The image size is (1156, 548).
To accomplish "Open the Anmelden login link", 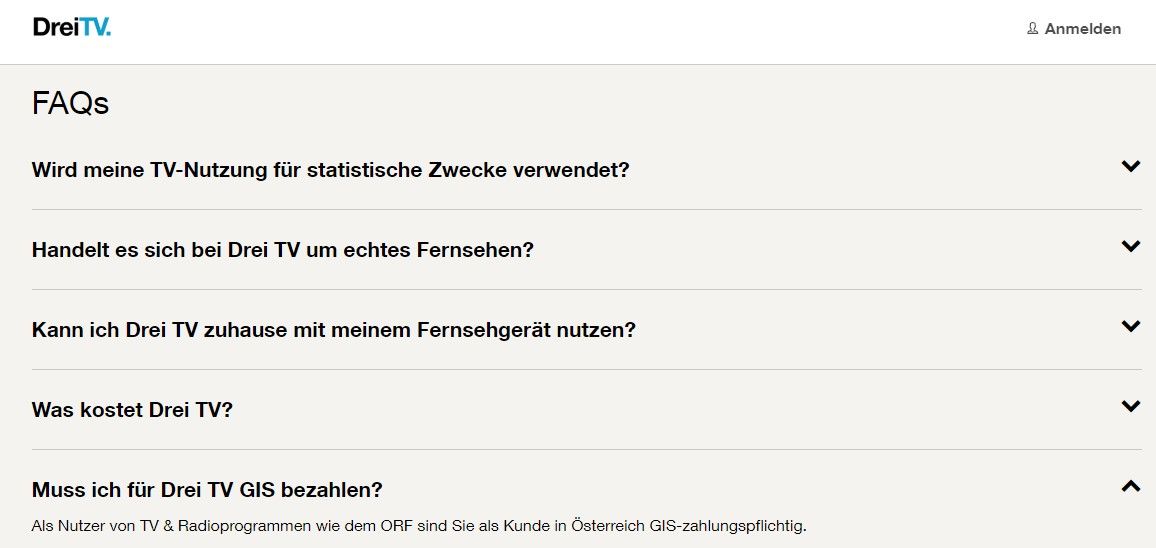I will click(1082, 29).
